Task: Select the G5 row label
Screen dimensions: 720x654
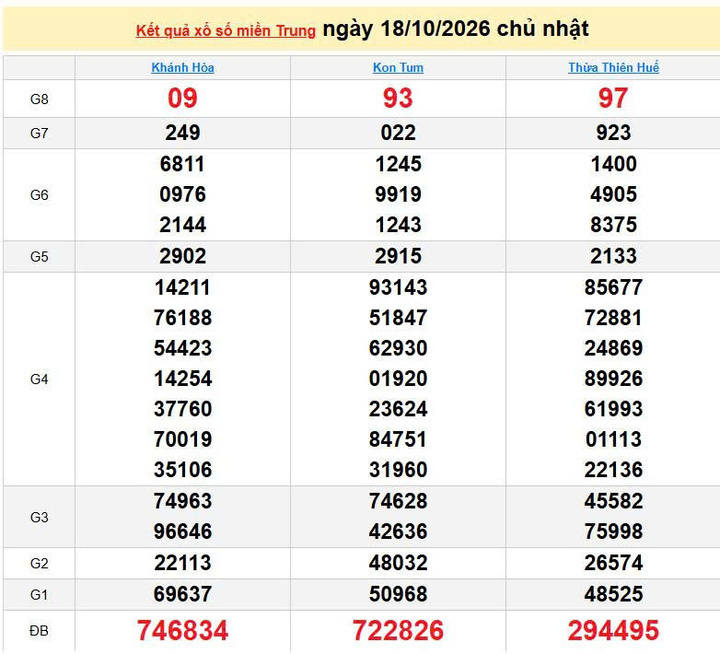Action: tap(39, 256)
